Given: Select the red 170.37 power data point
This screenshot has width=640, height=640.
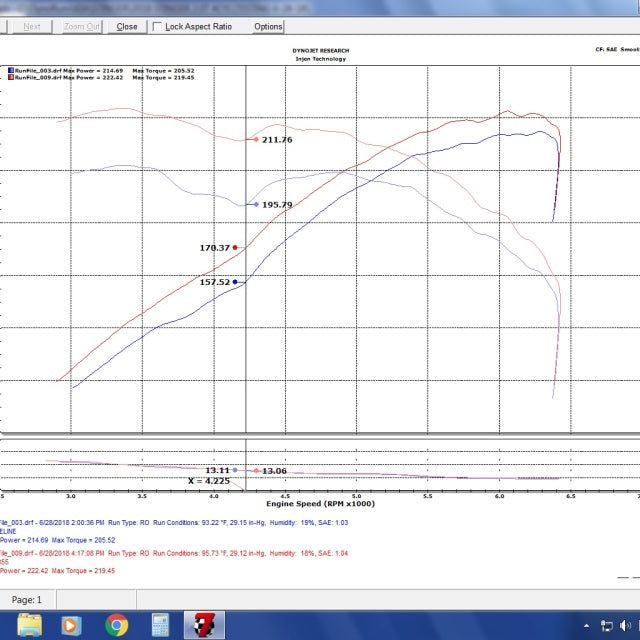Looking at the screenshot, I should click(x=235, y=247).
